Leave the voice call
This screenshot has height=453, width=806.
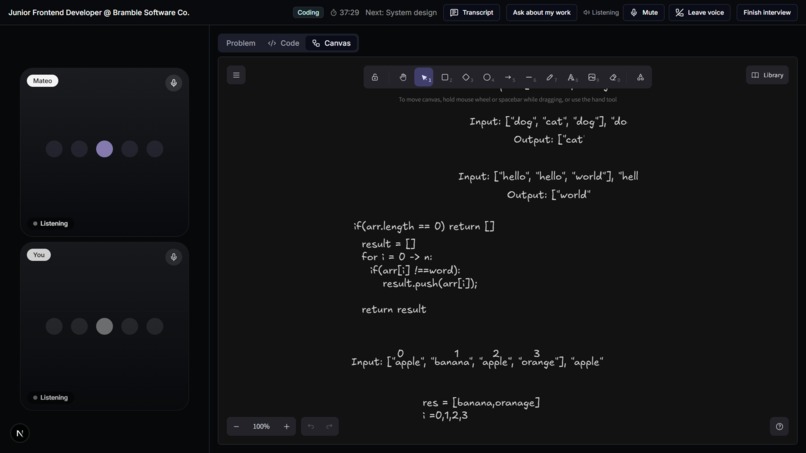tap(700, 12)
